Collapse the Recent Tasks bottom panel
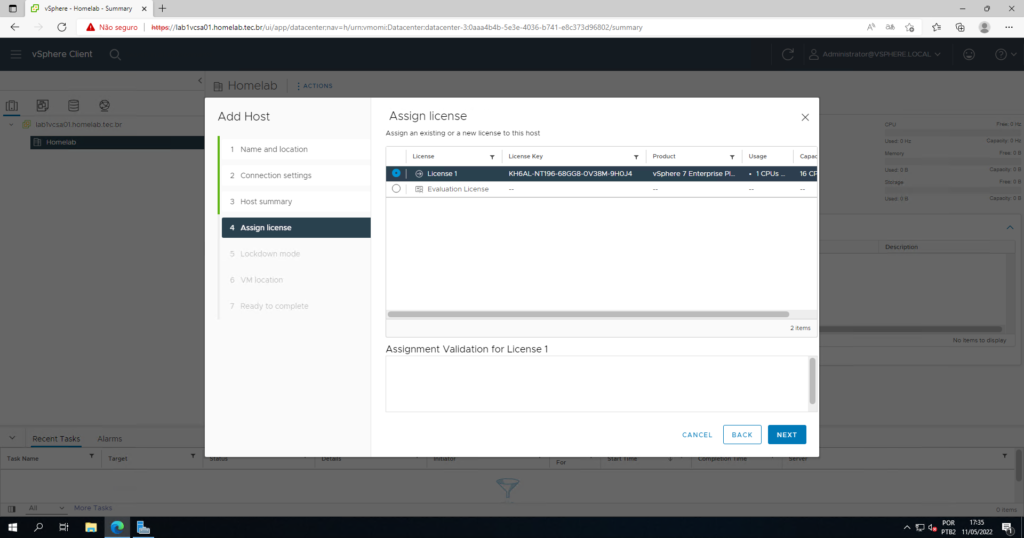 point(12,438)
